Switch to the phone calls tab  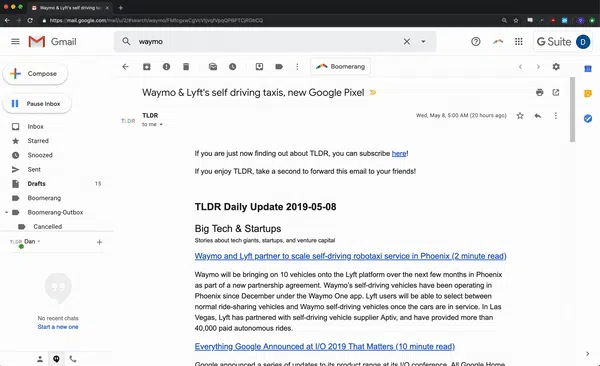73,359
